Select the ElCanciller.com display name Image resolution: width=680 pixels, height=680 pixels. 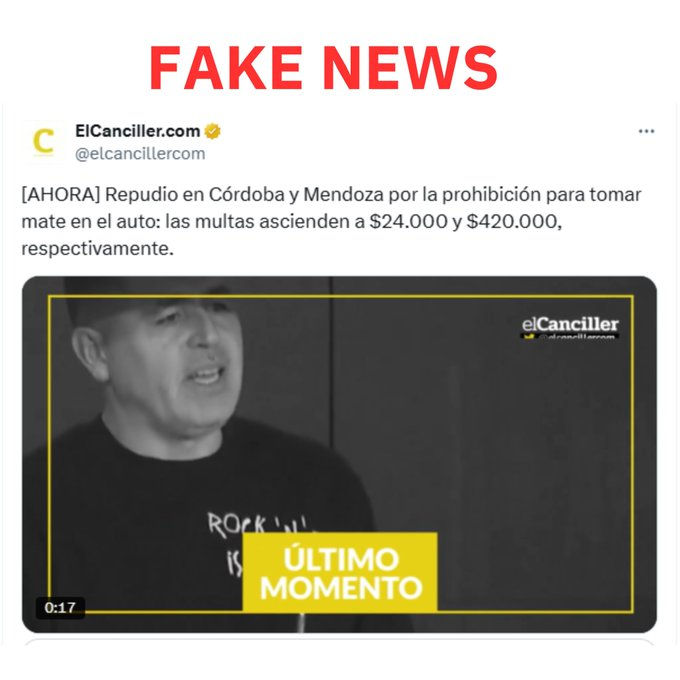(137, 131)
